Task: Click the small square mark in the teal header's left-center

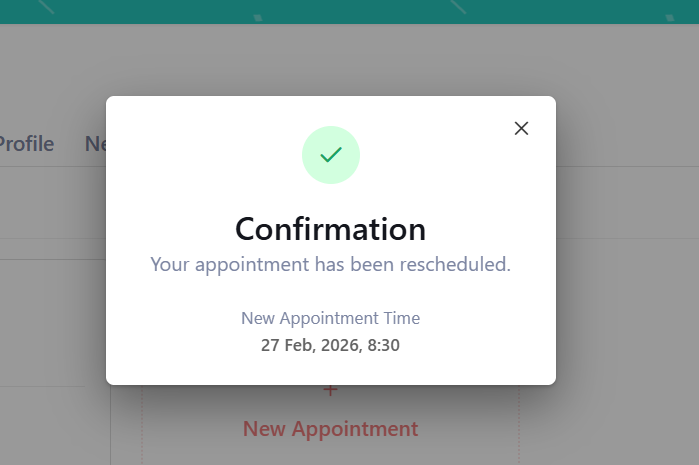Action: (258, 17)
